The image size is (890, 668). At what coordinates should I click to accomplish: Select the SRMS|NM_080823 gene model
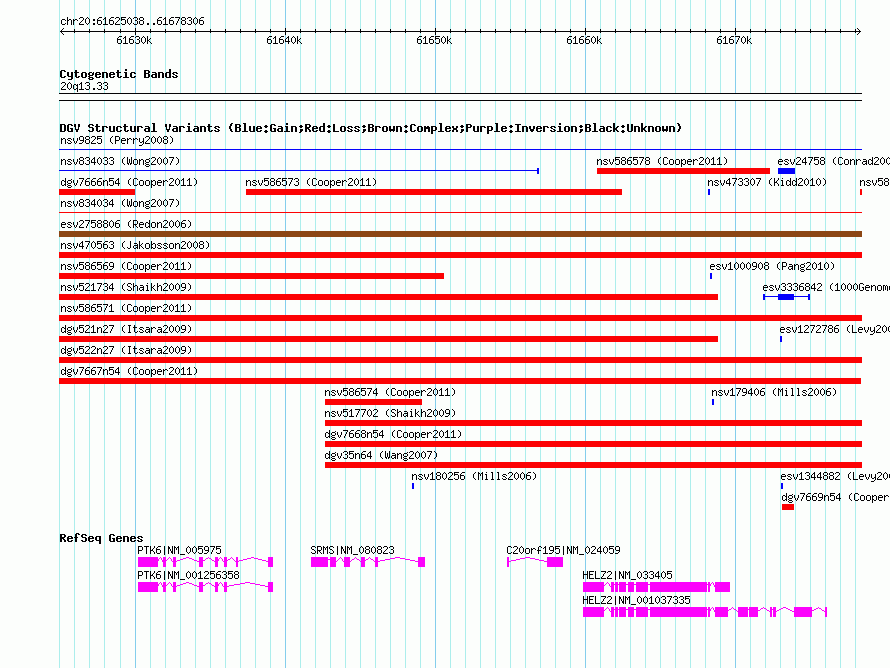367,563
